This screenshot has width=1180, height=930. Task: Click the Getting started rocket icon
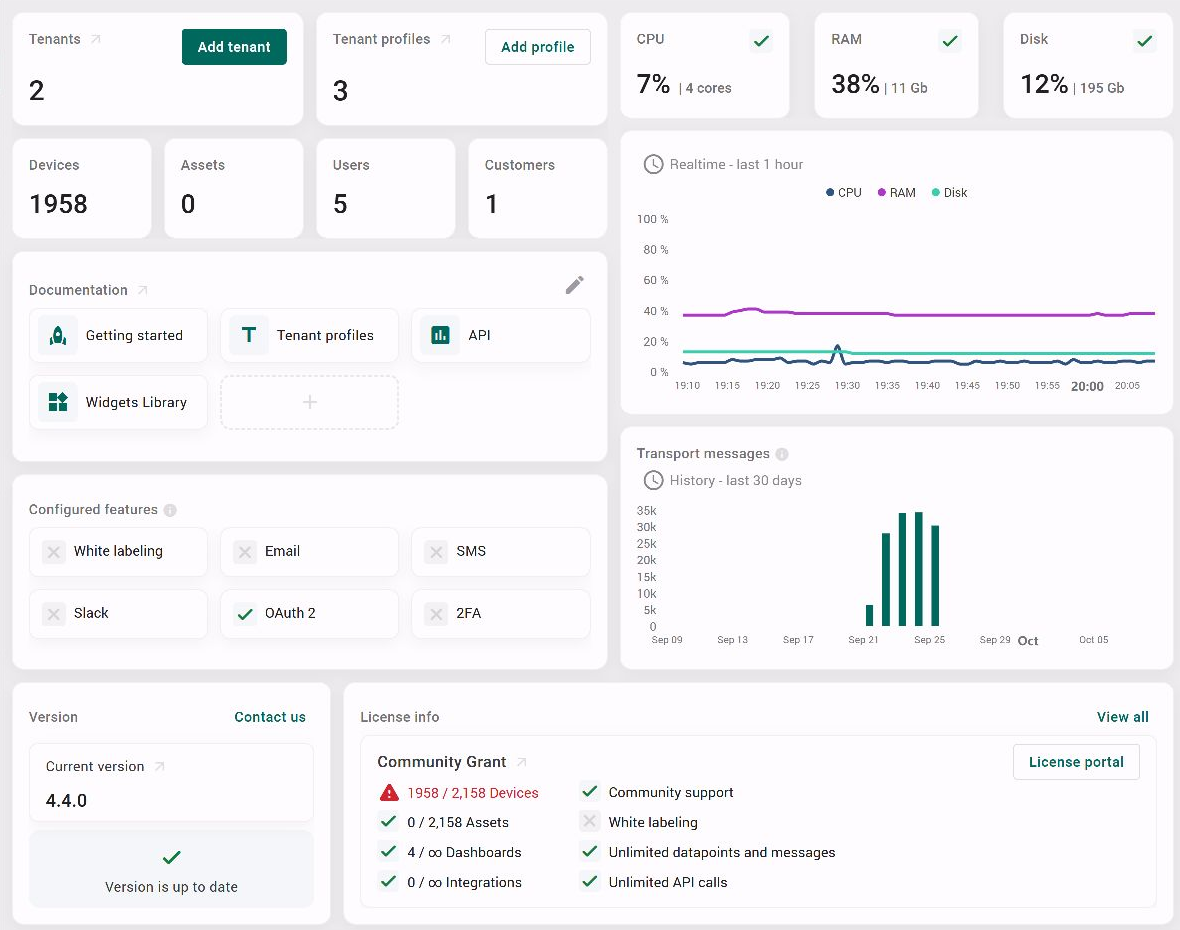point(58,336)
